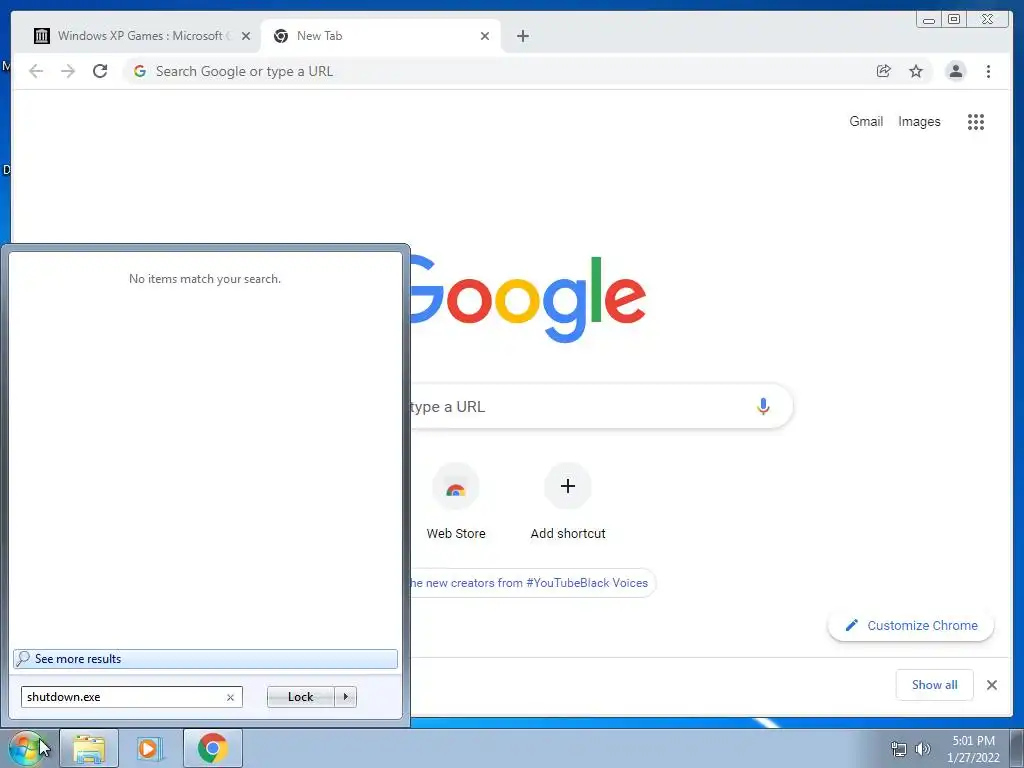
Task: Click the Customize Chrome button
Action: click(911, 626)
